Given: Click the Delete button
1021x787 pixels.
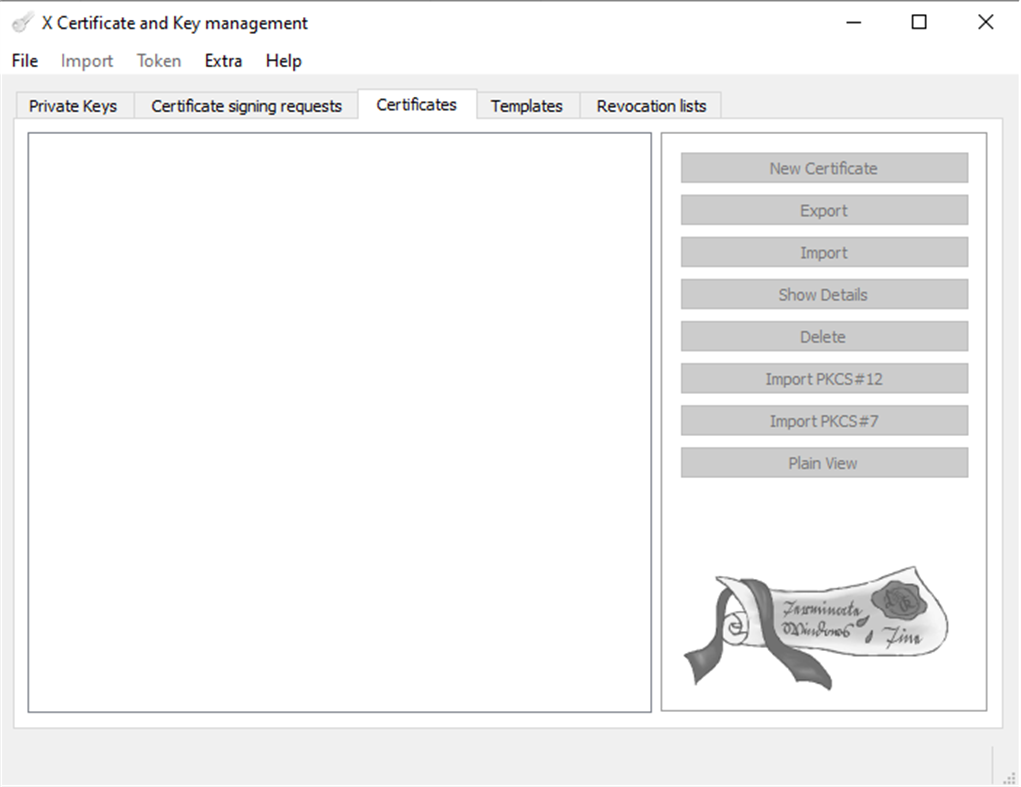Looking at the screenshot, I should [823, 336].
